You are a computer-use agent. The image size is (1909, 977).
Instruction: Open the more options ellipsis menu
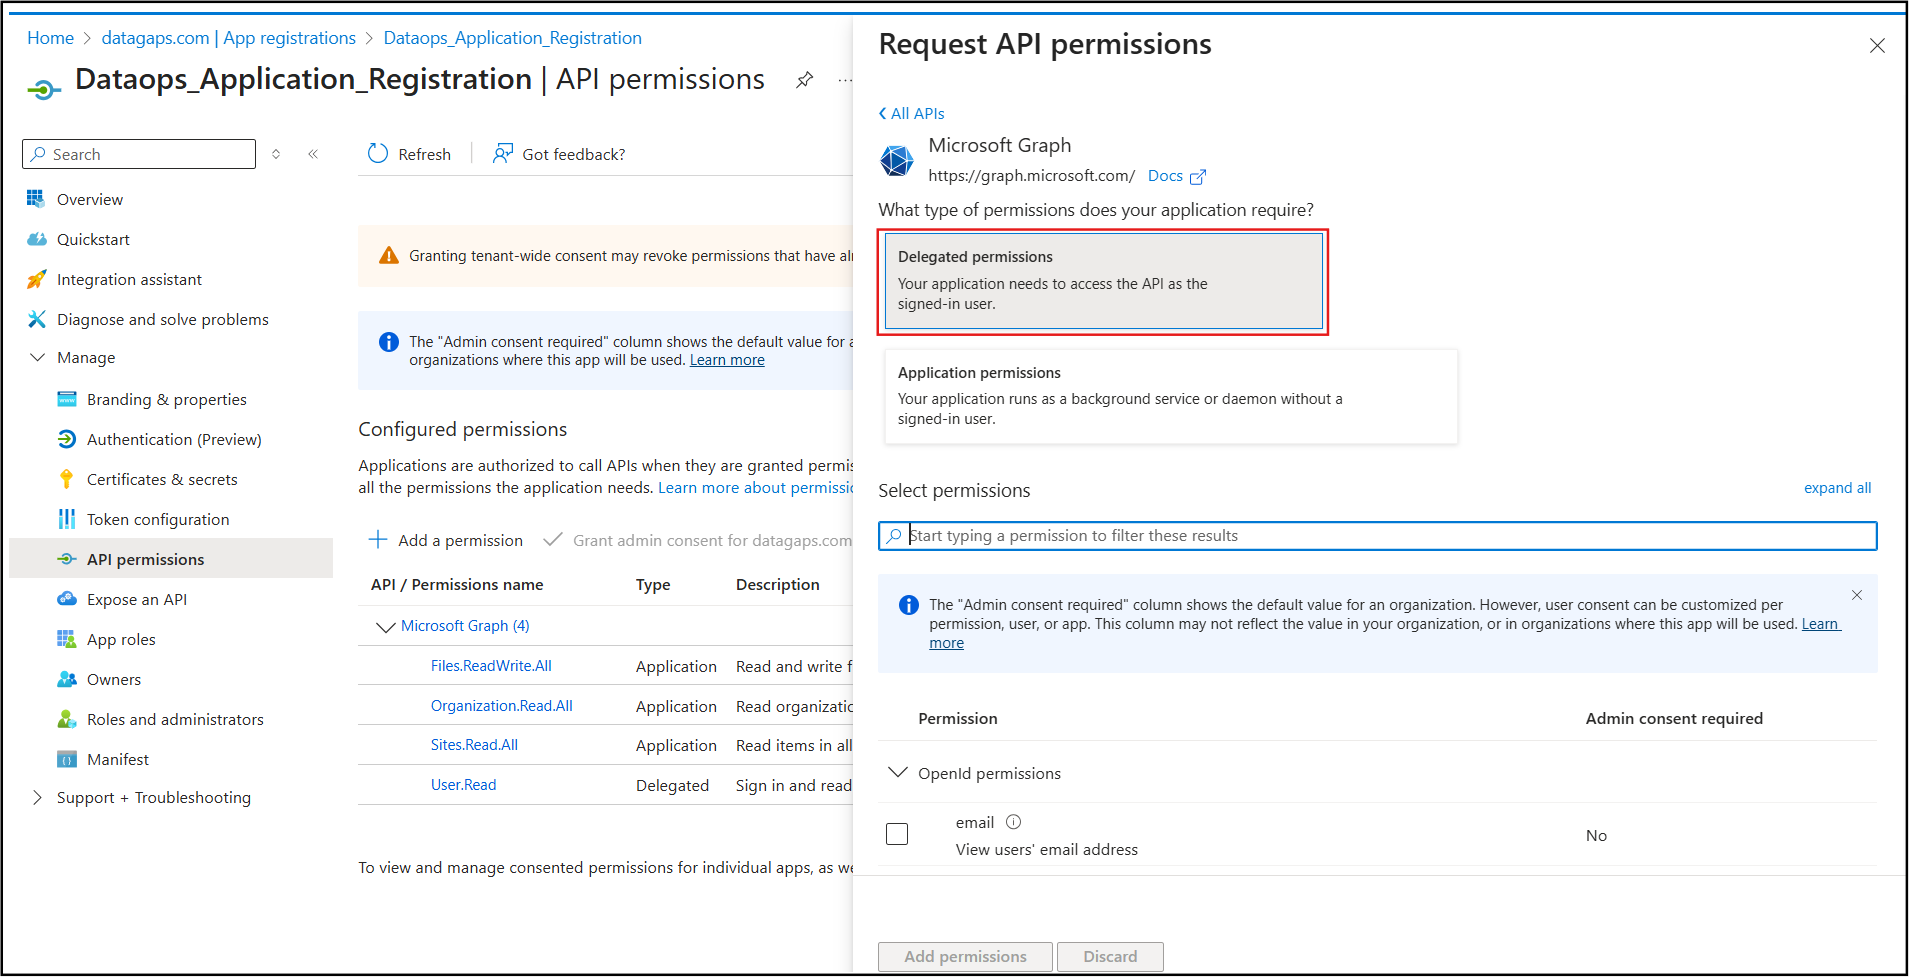846,80
